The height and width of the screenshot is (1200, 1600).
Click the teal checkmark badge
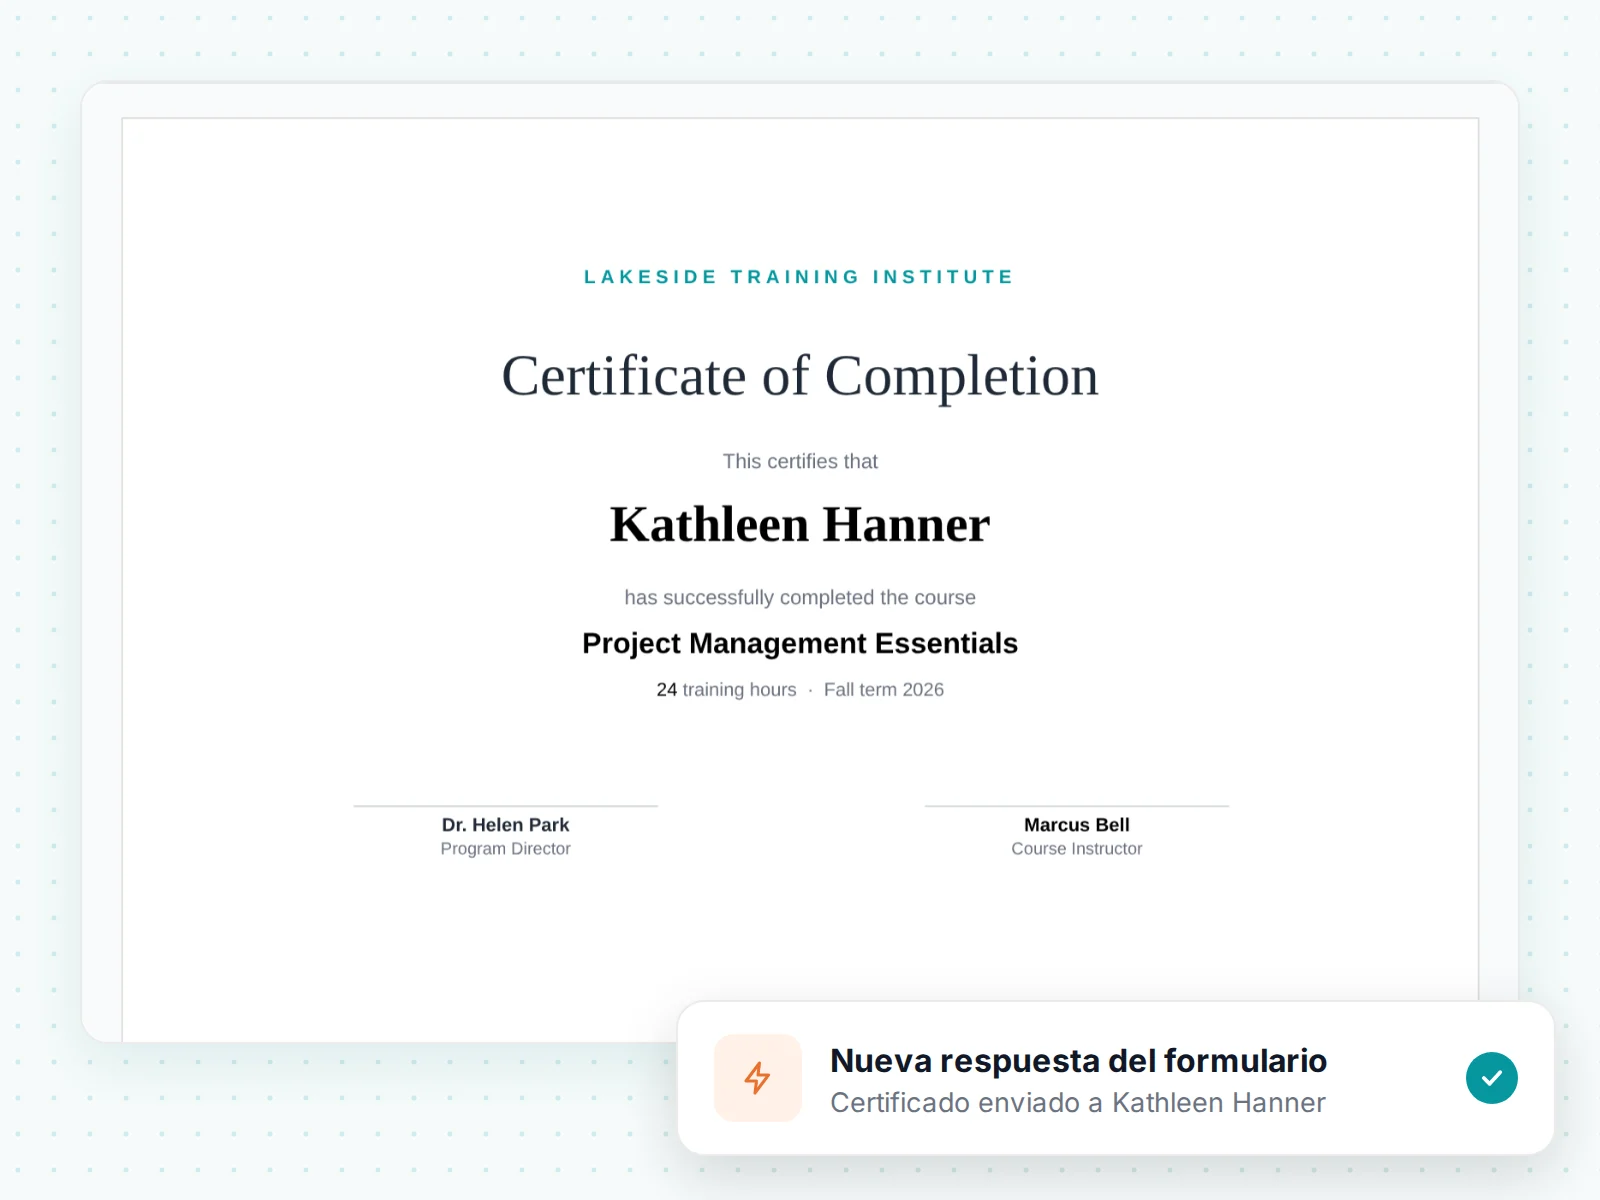(1491, 1078)
